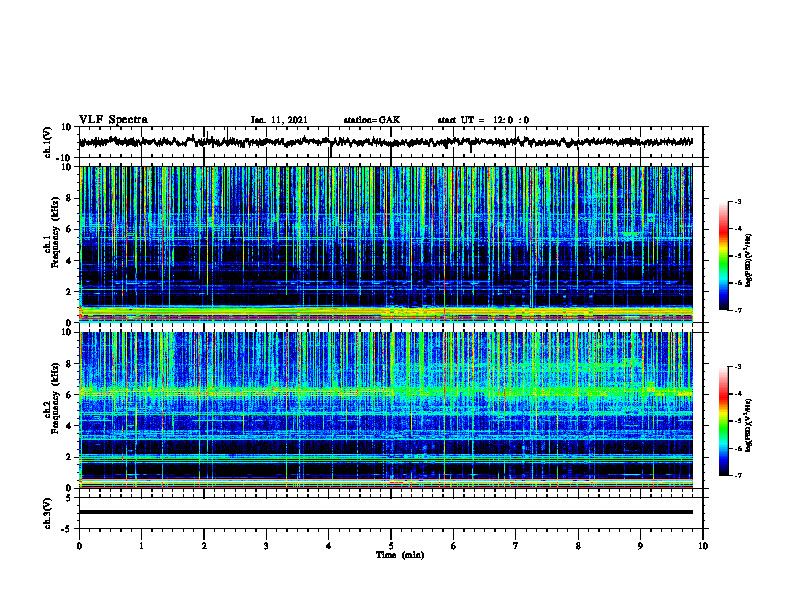Click inside the ch.1 frequency spectrogram
Screen dimensions: 792x612
(x=386, y=244)
